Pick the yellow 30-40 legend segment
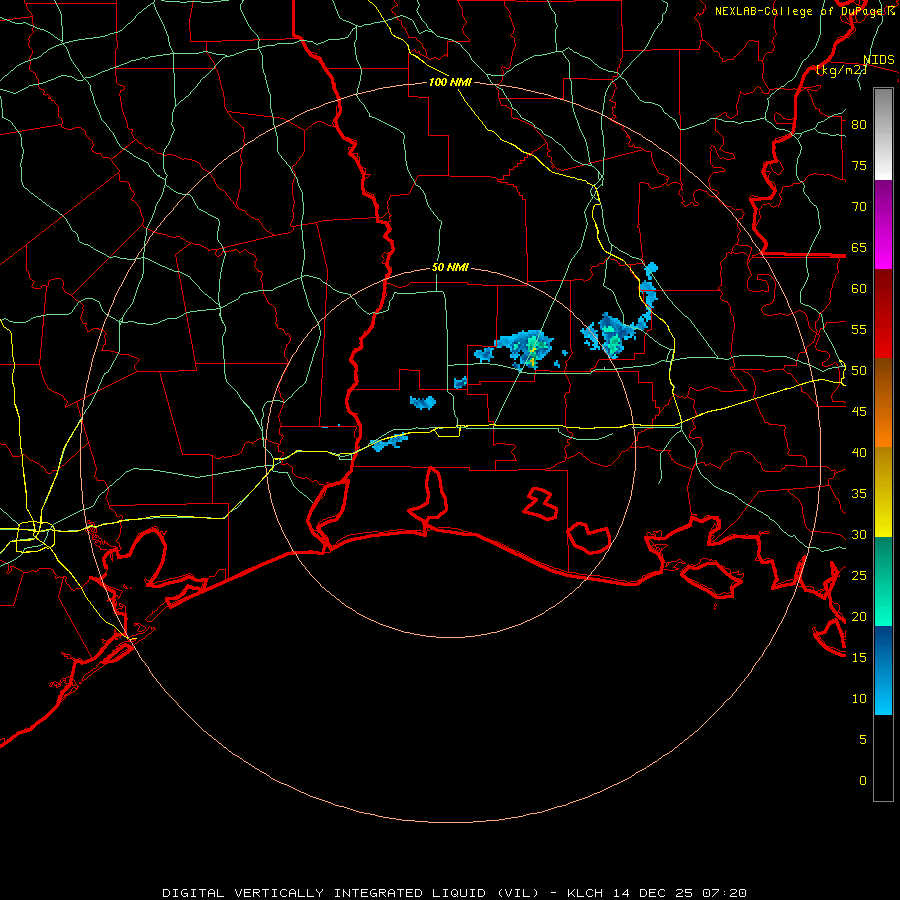The width and height of the screenshot is (900, 900). tap(883, 492)
